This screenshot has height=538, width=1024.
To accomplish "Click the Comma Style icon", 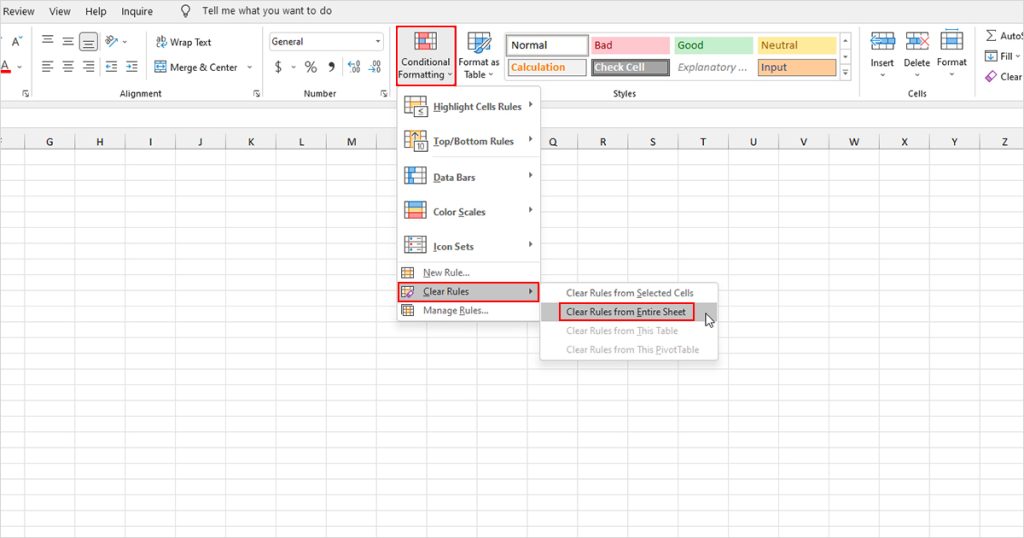I will pyautogui.click(x=331, y=67).
